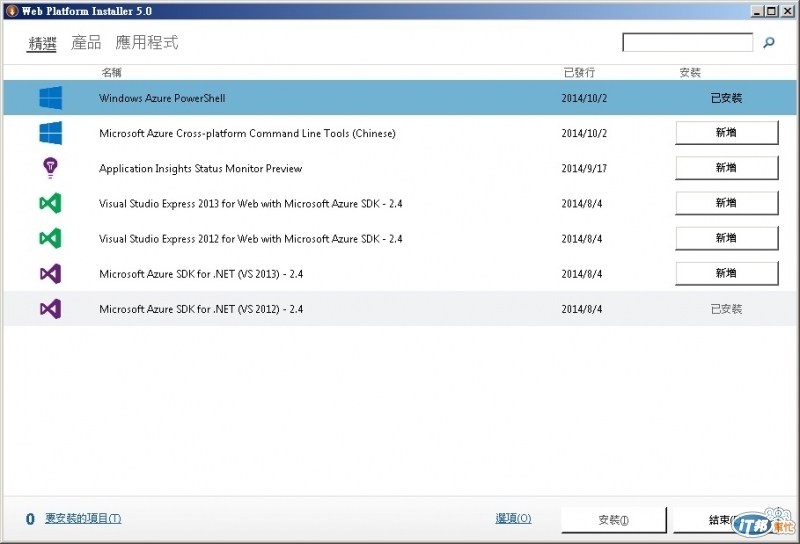The image size is (800, 544).
Task: Select Microsoft Azure SDK for .NET (VS 2012) text
Action: pyautogui.click(x=201, y=309)
